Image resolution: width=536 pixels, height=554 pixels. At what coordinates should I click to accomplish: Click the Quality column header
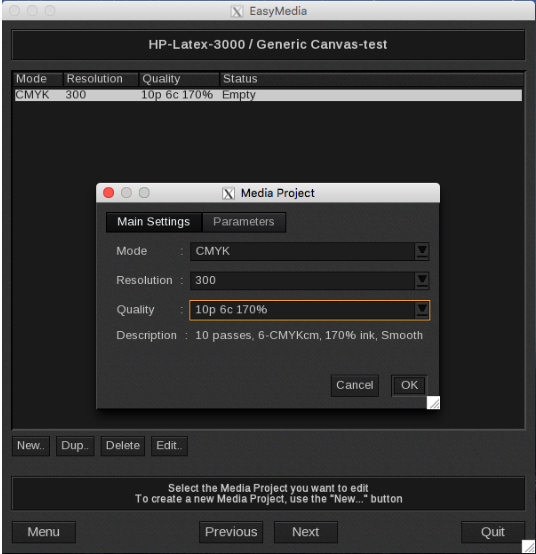coord(179,79)
